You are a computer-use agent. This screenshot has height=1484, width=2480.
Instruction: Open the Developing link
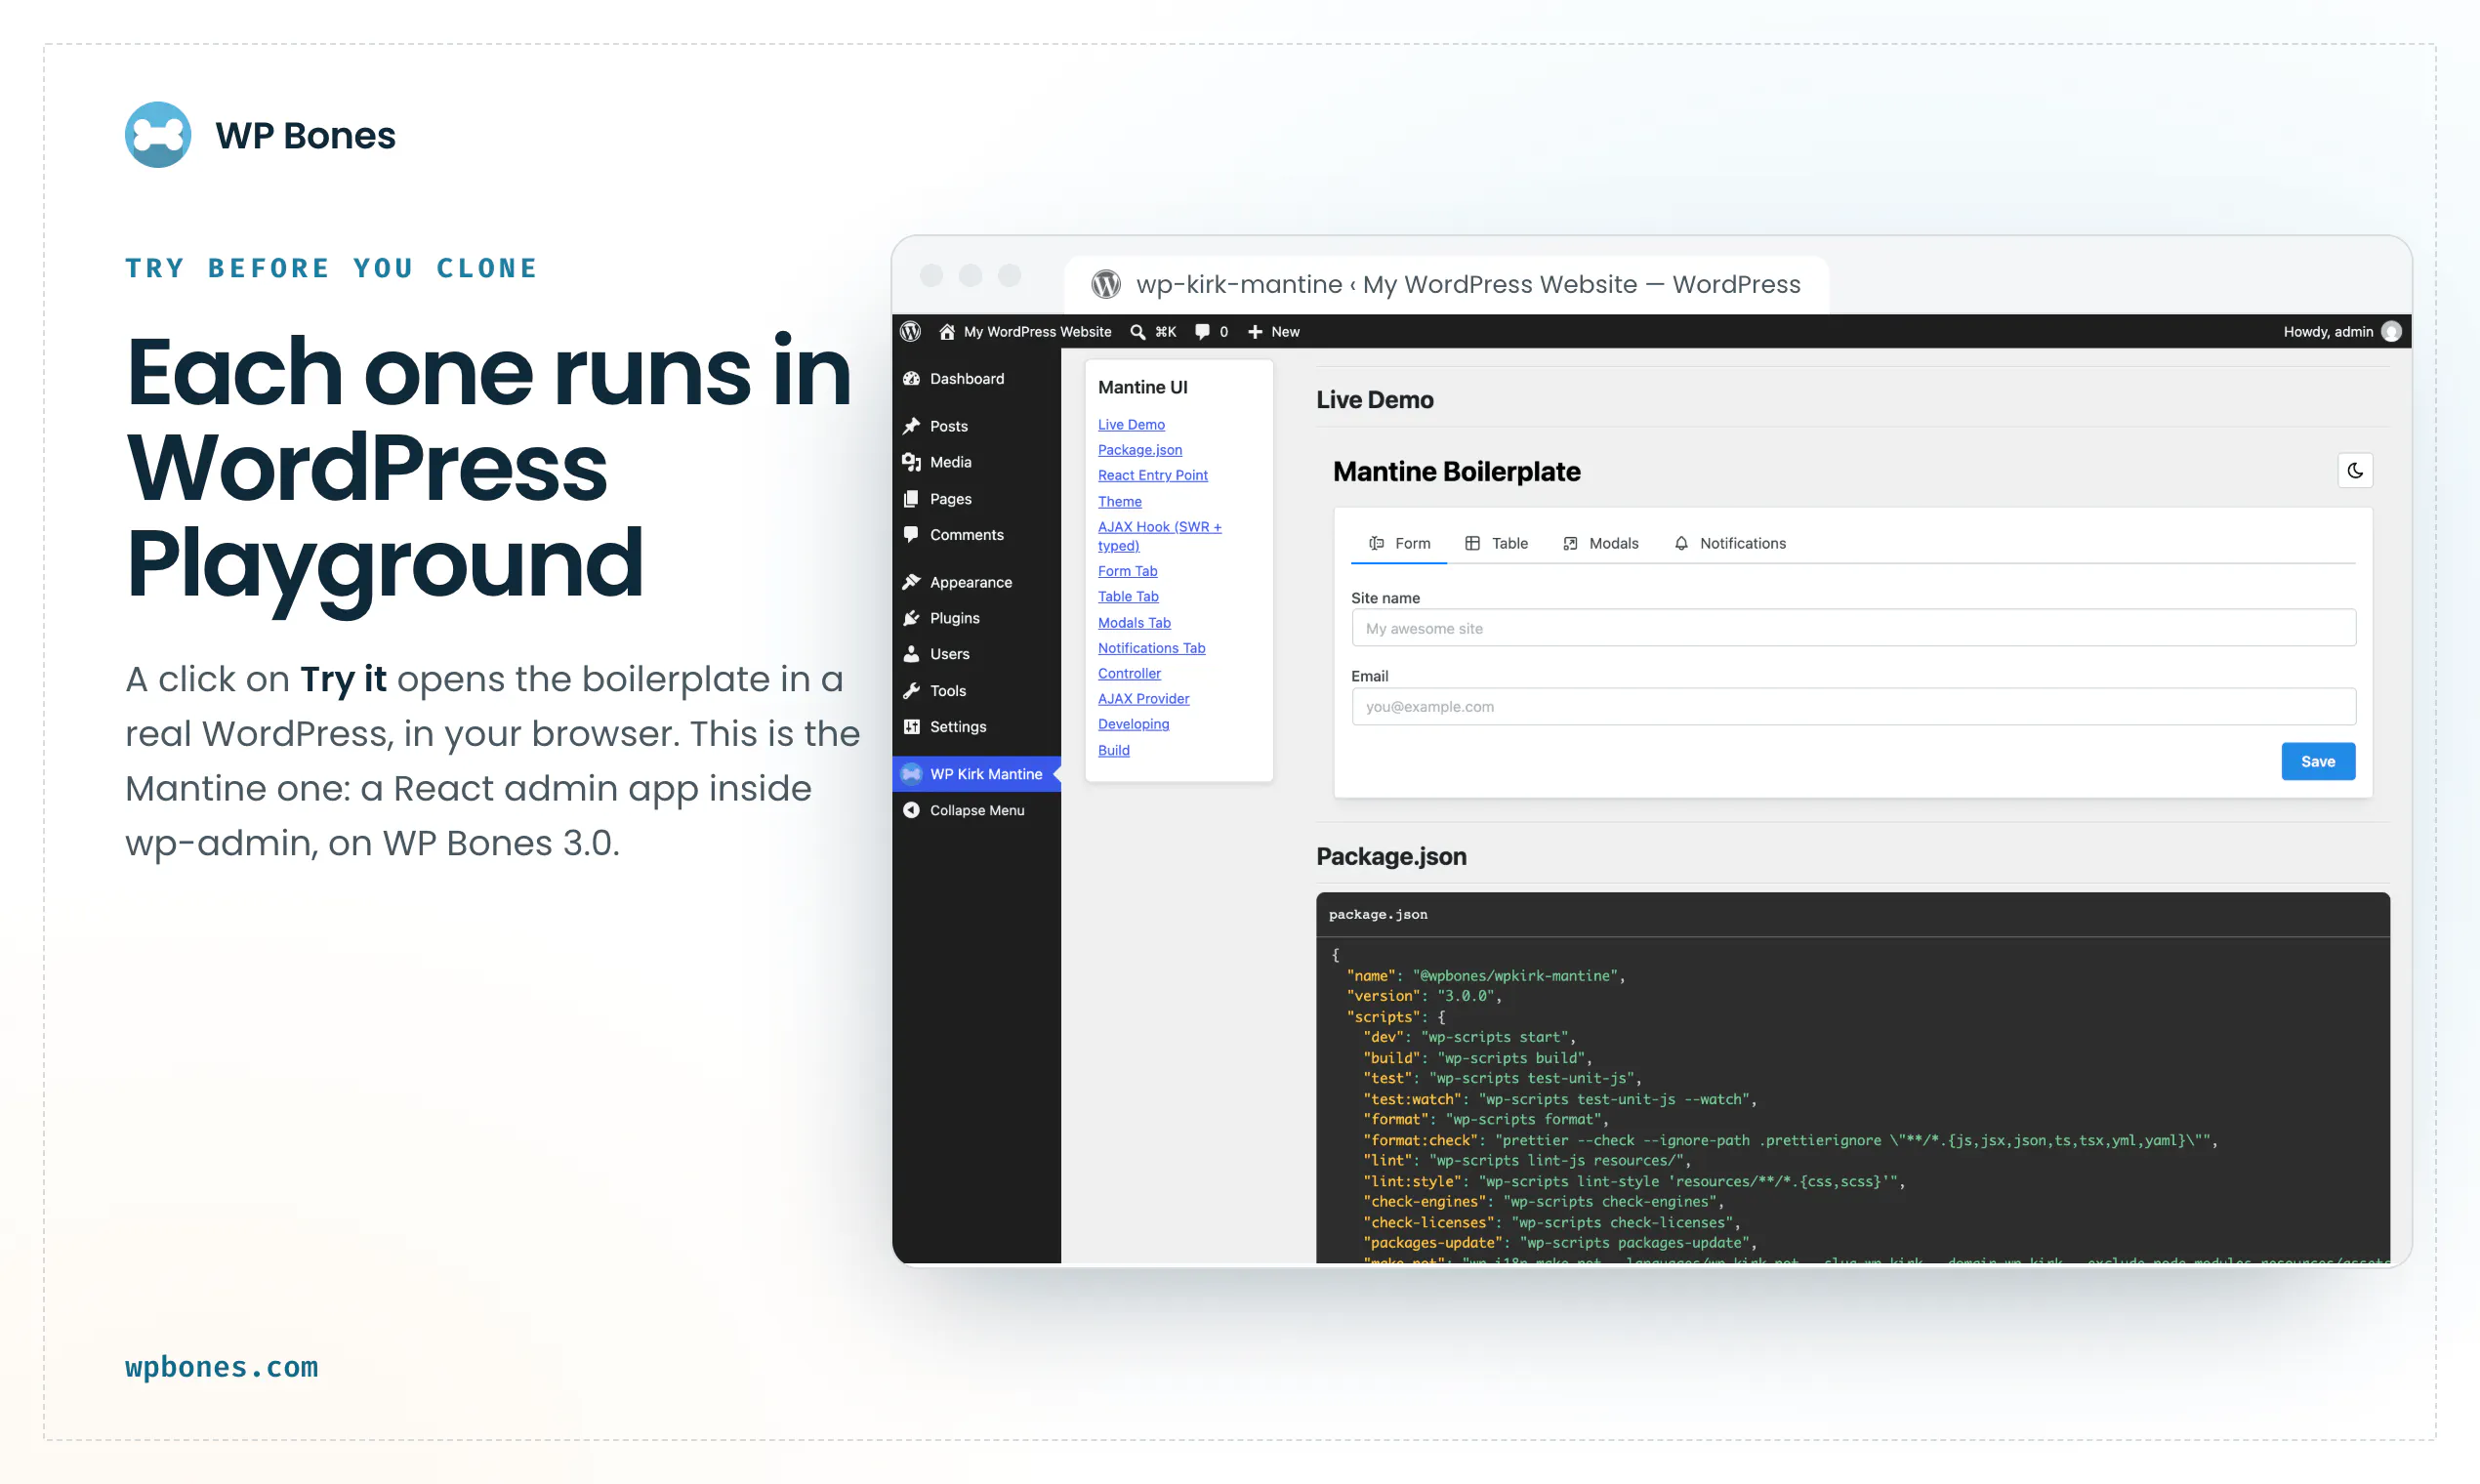point(1134,724)
